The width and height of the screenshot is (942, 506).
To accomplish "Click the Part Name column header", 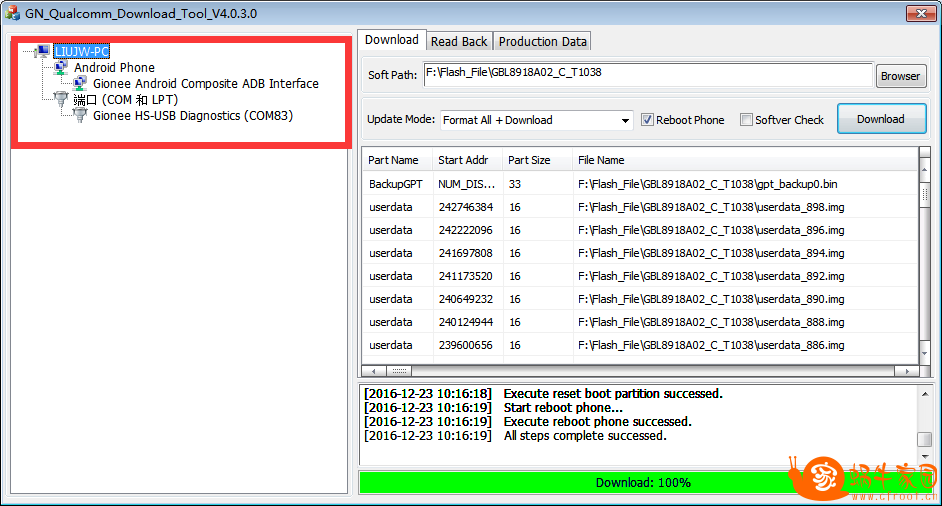I will [x=397, y=160].
